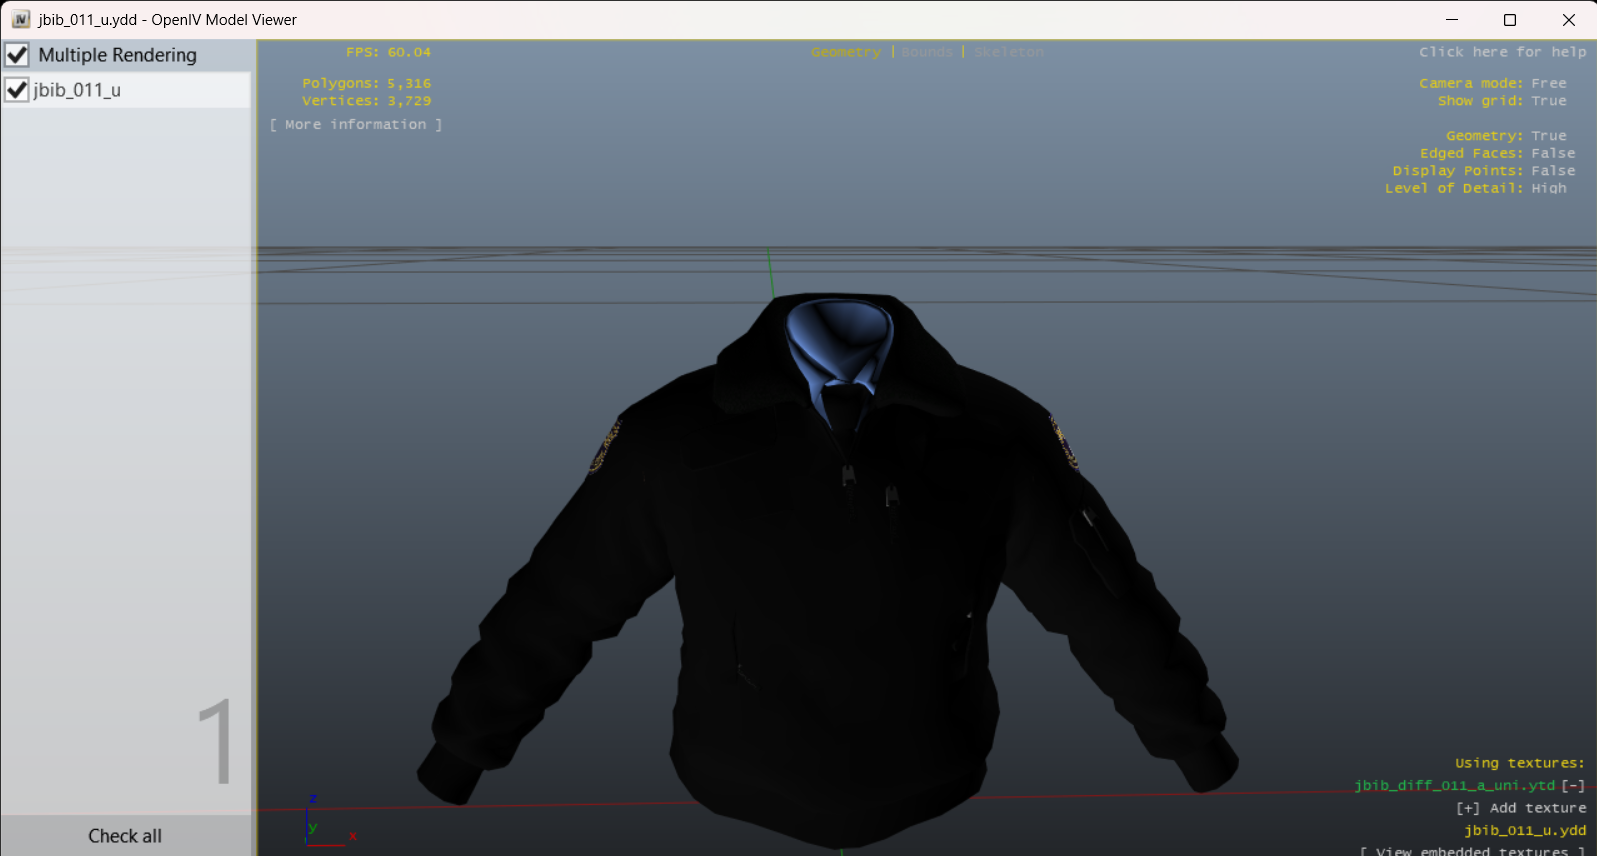Open the View embedded textures list
1597x856 pixels.
1472,850
